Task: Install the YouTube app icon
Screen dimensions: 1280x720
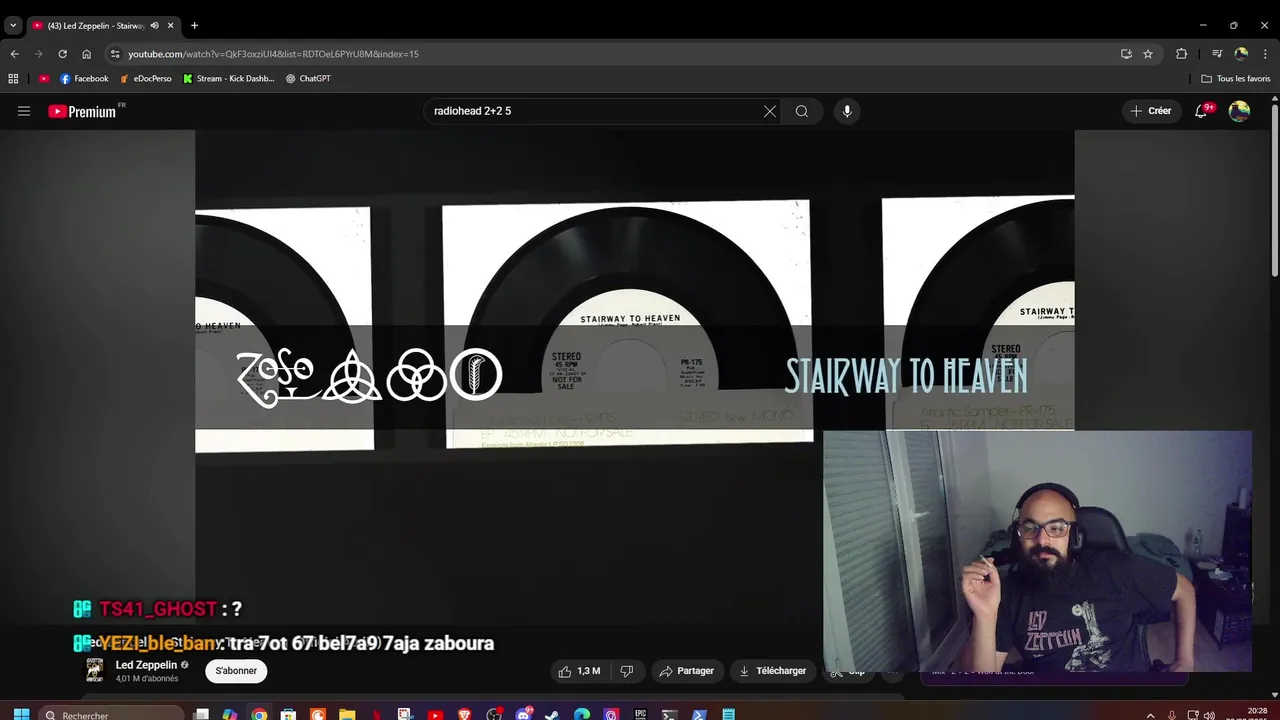Action: point(1126,54)
